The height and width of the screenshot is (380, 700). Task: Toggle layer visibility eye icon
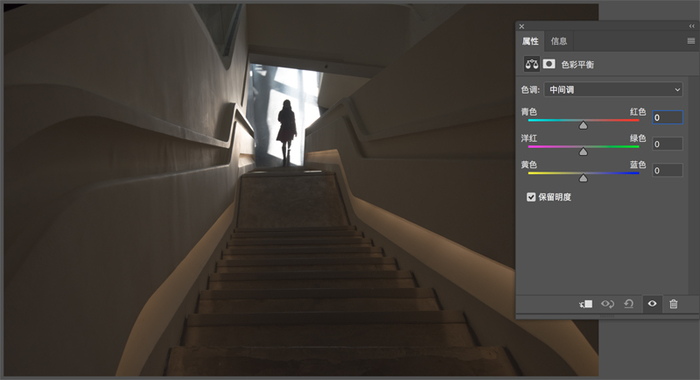[x=652, y=304]
